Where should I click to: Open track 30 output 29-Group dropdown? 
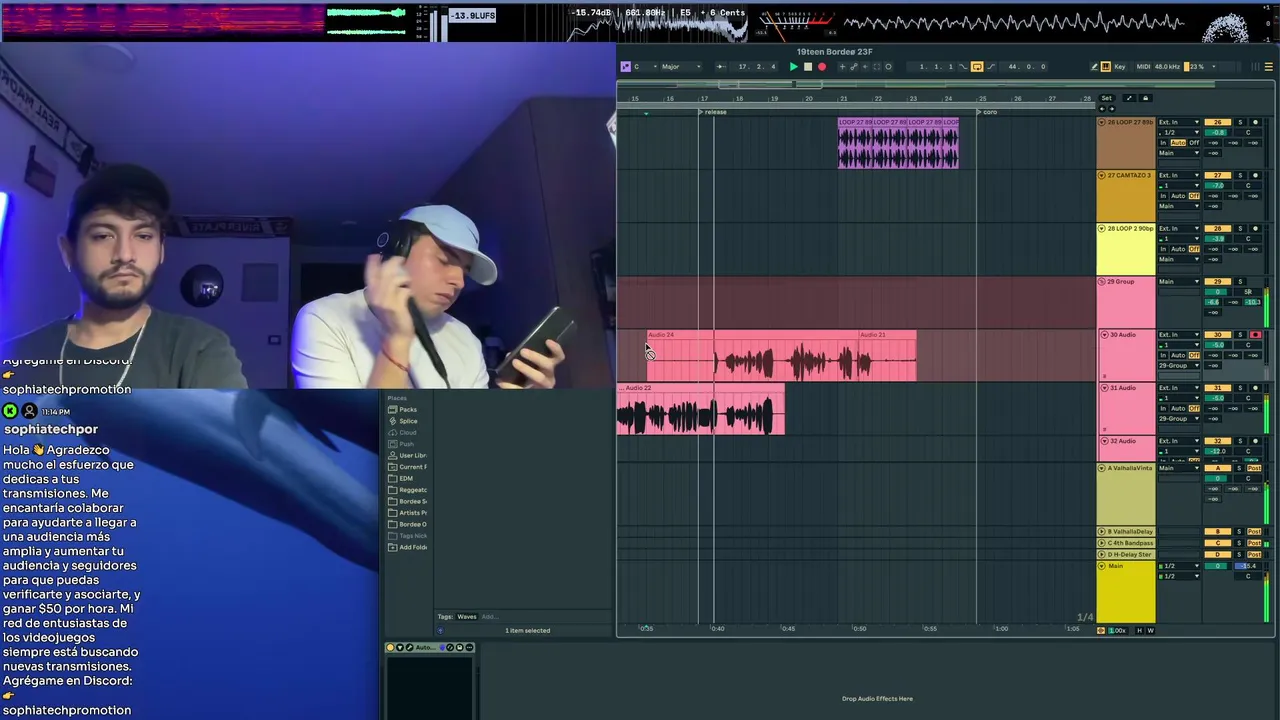tap(1179, 366)
